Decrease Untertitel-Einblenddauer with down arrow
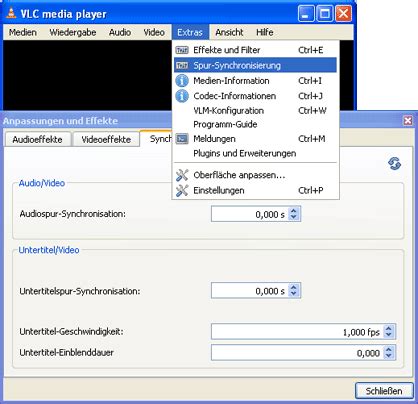 pos(389,356)
